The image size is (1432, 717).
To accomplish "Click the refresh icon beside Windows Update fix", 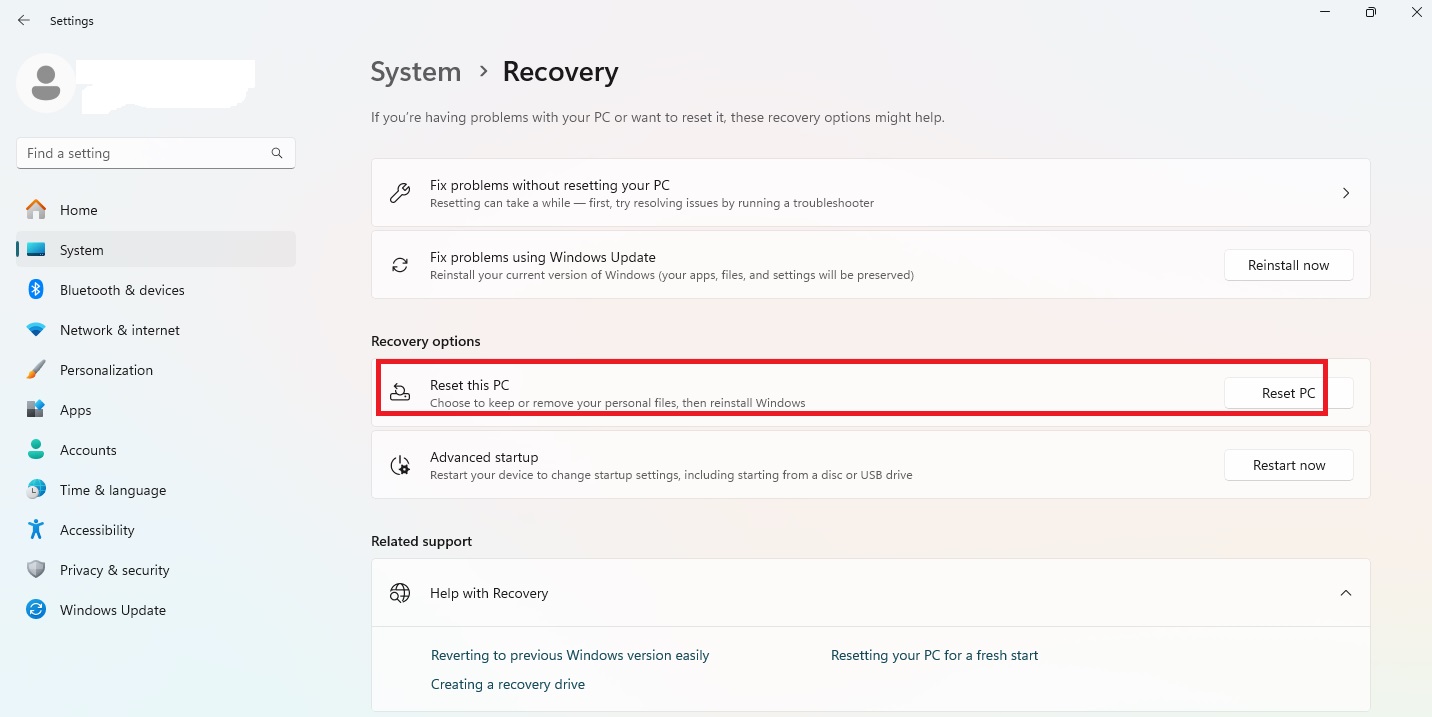I will tap(400, 265).
